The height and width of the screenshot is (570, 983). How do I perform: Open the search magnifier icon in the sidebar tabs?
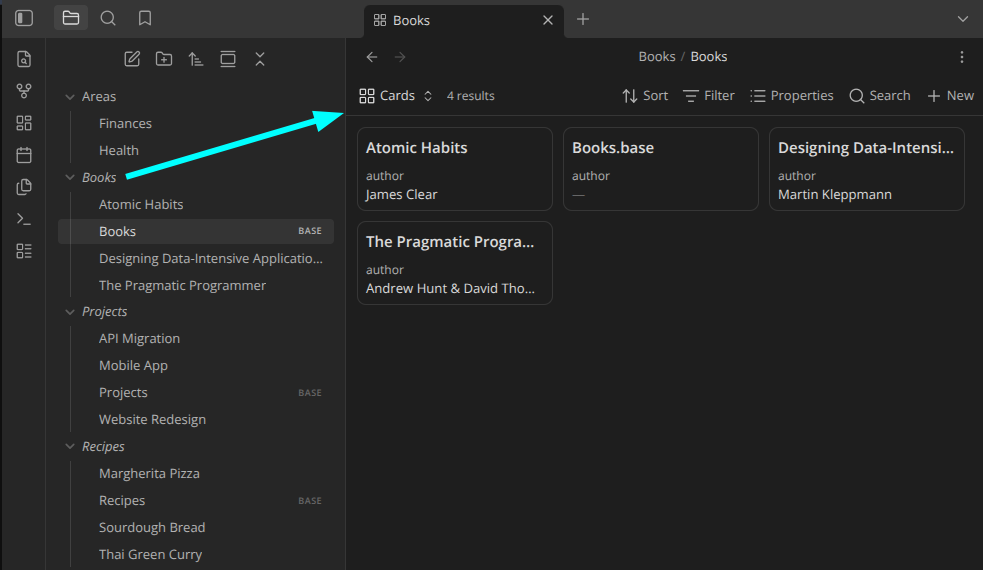[x=108, y=18]
